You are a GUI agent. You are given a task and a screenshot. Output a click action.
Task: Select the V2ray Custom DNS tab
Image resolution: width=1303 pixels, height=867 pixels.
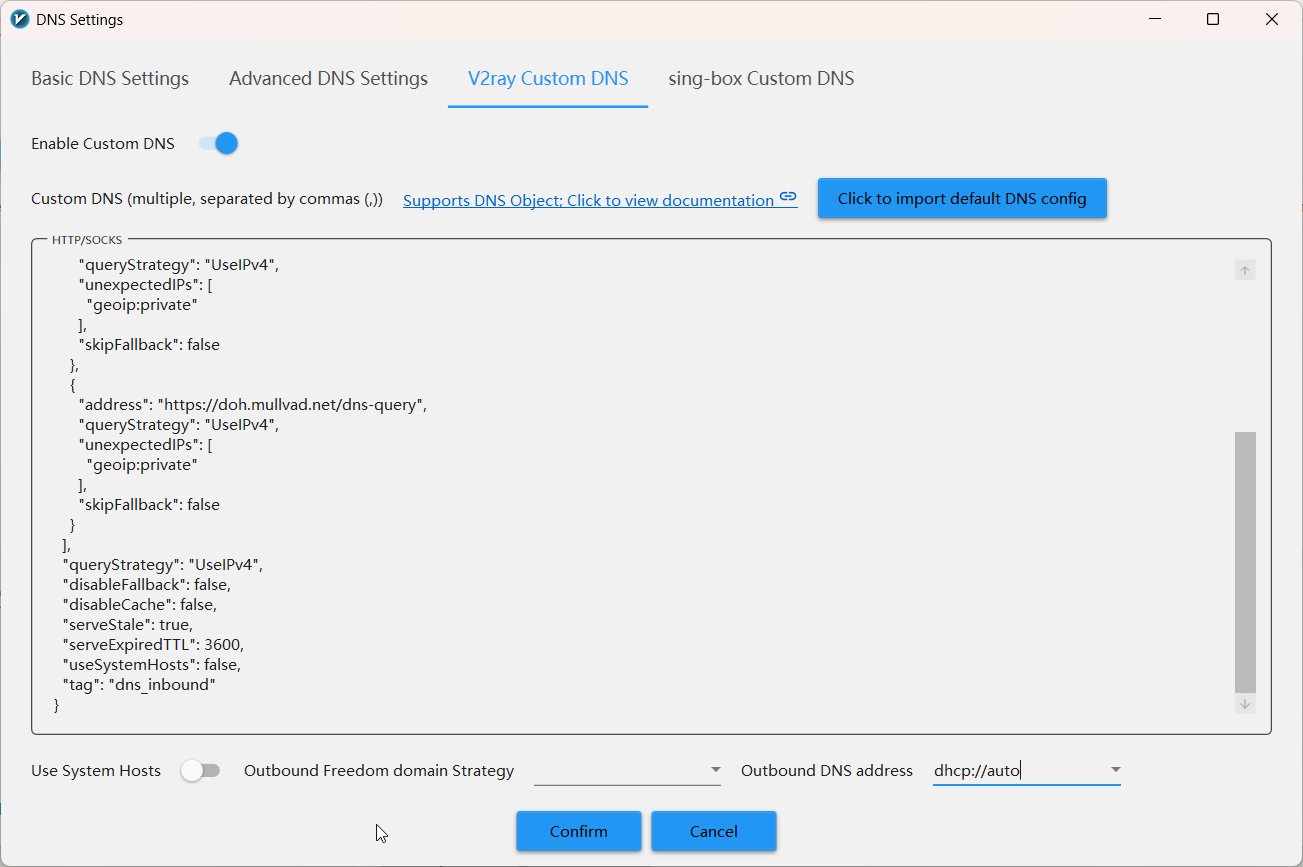click(x=548, y=78)
